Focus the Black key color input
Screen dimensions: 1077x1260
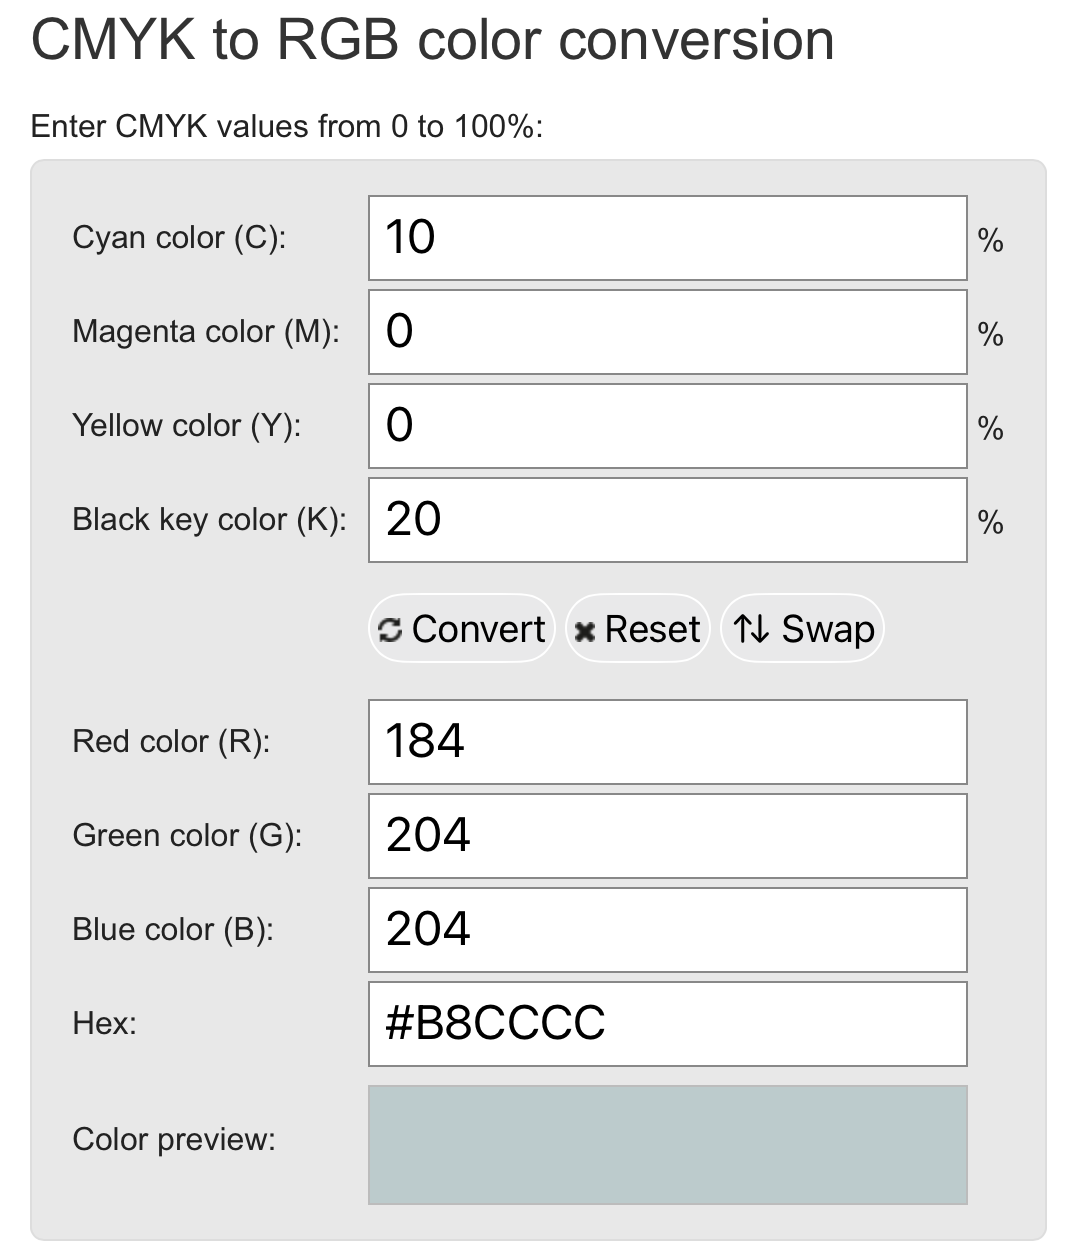[x=667, y=520]
